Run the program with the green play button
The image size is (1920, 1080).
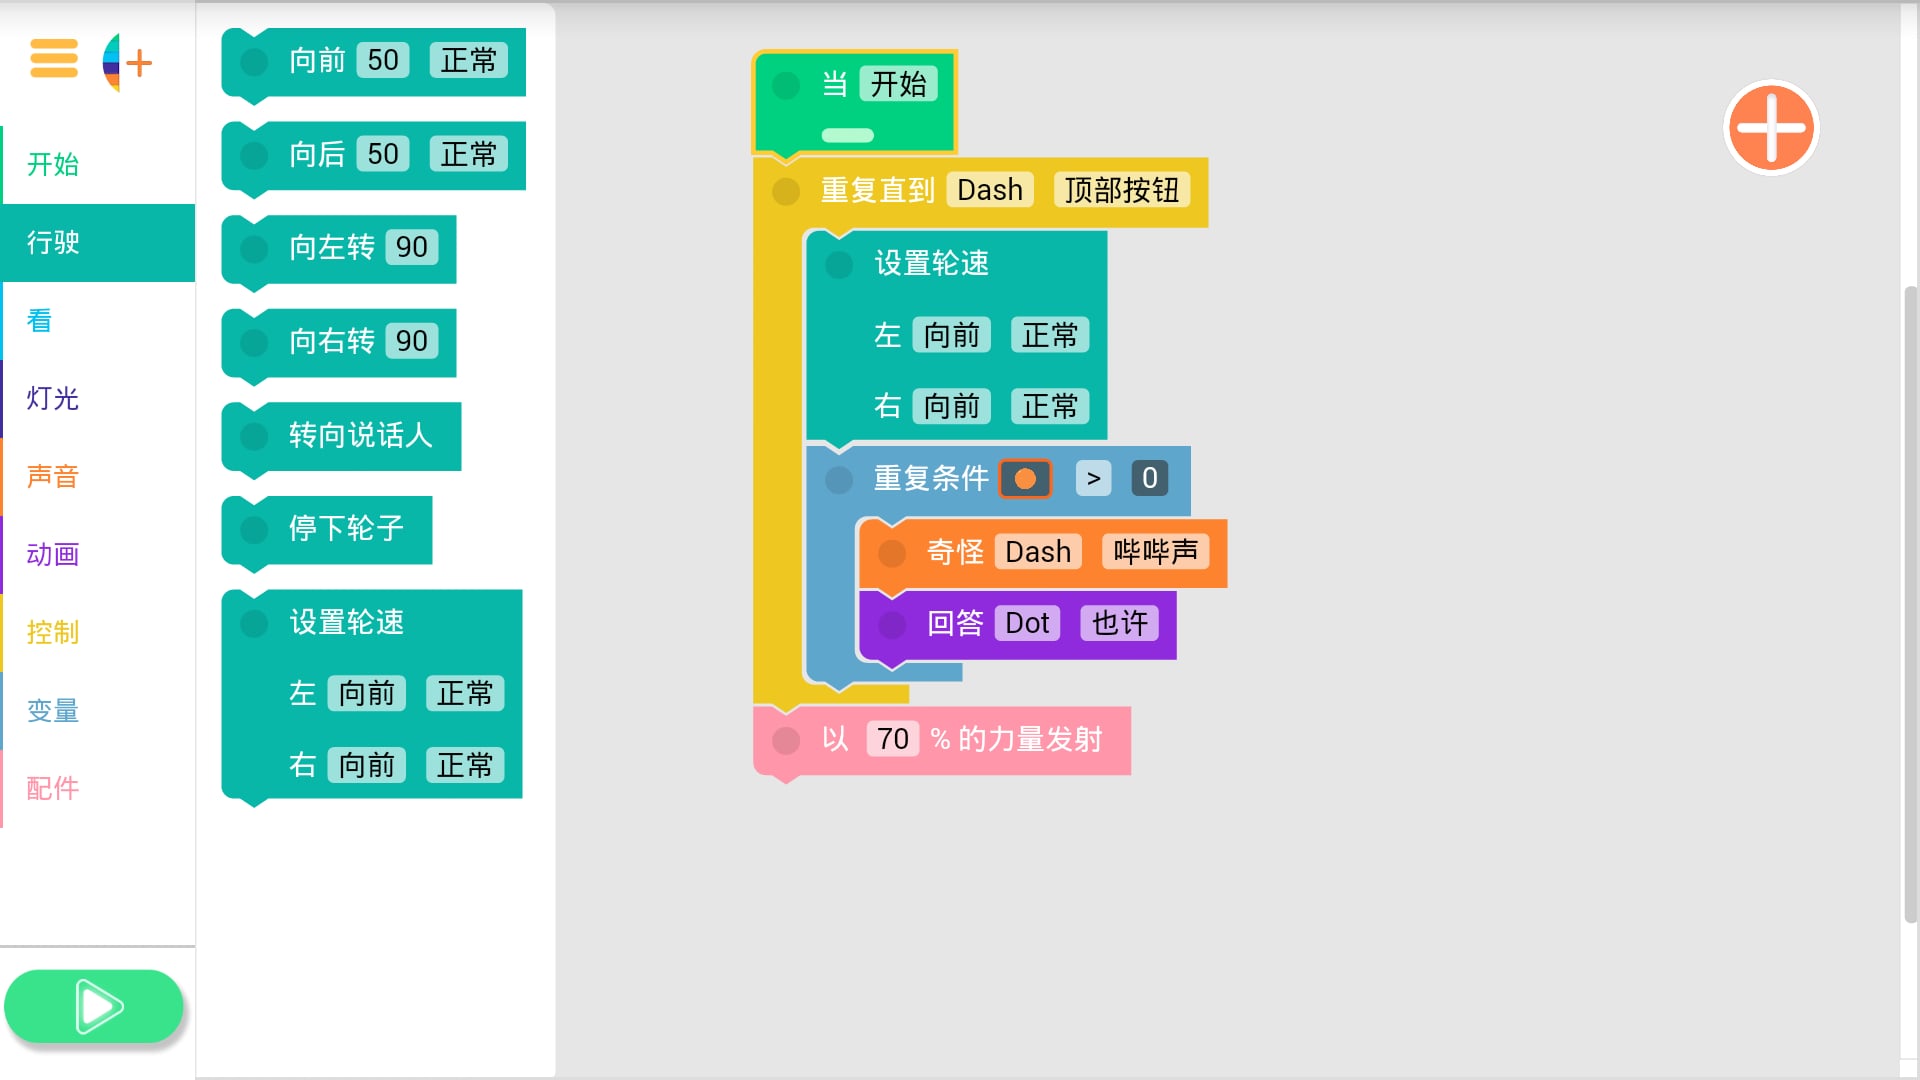pos(94,1006)
